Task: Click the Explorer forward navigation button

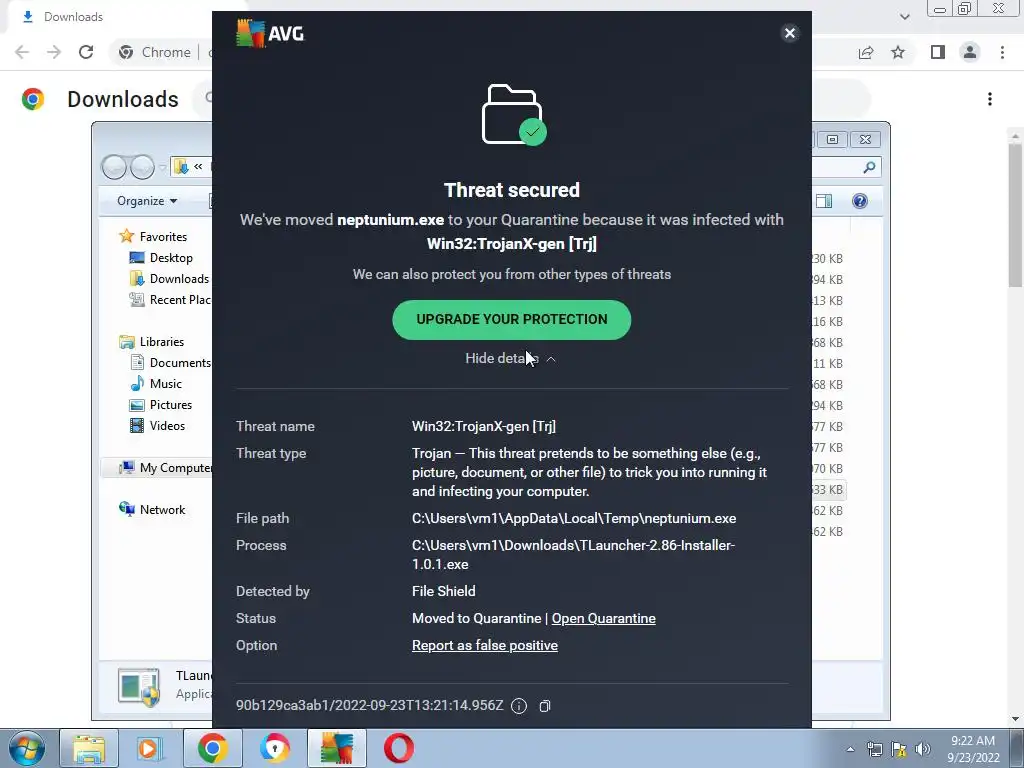Action: [142, 167]
